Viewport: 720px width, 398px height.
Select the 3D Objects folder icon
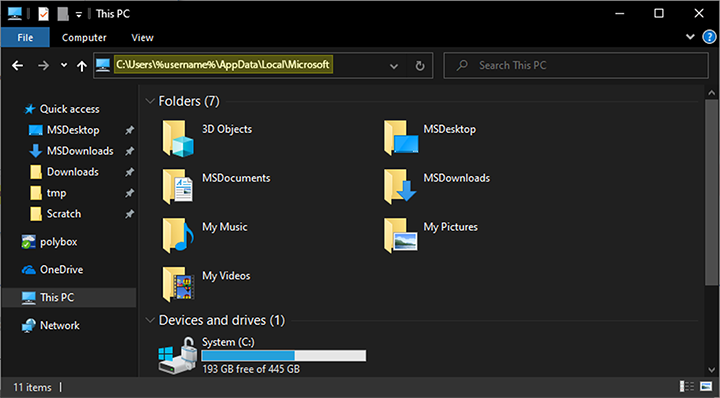pyautogui.click(x=178, y=138)
